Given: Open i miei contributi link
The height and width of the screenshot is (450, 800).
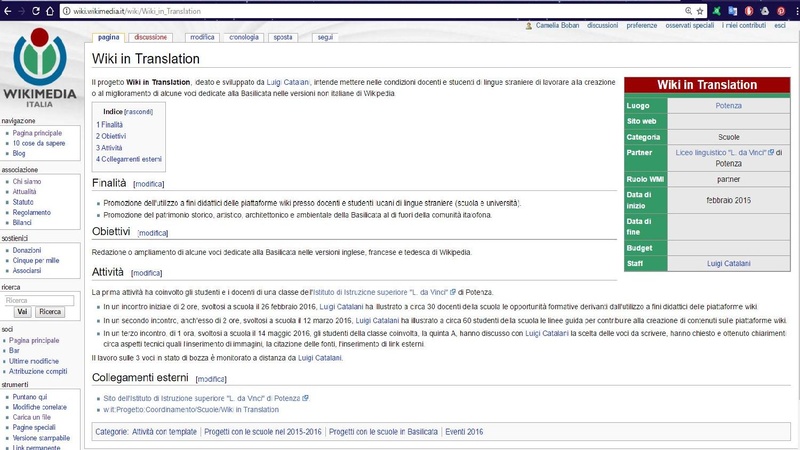Looking at the screenshot, I should [743, 26].
